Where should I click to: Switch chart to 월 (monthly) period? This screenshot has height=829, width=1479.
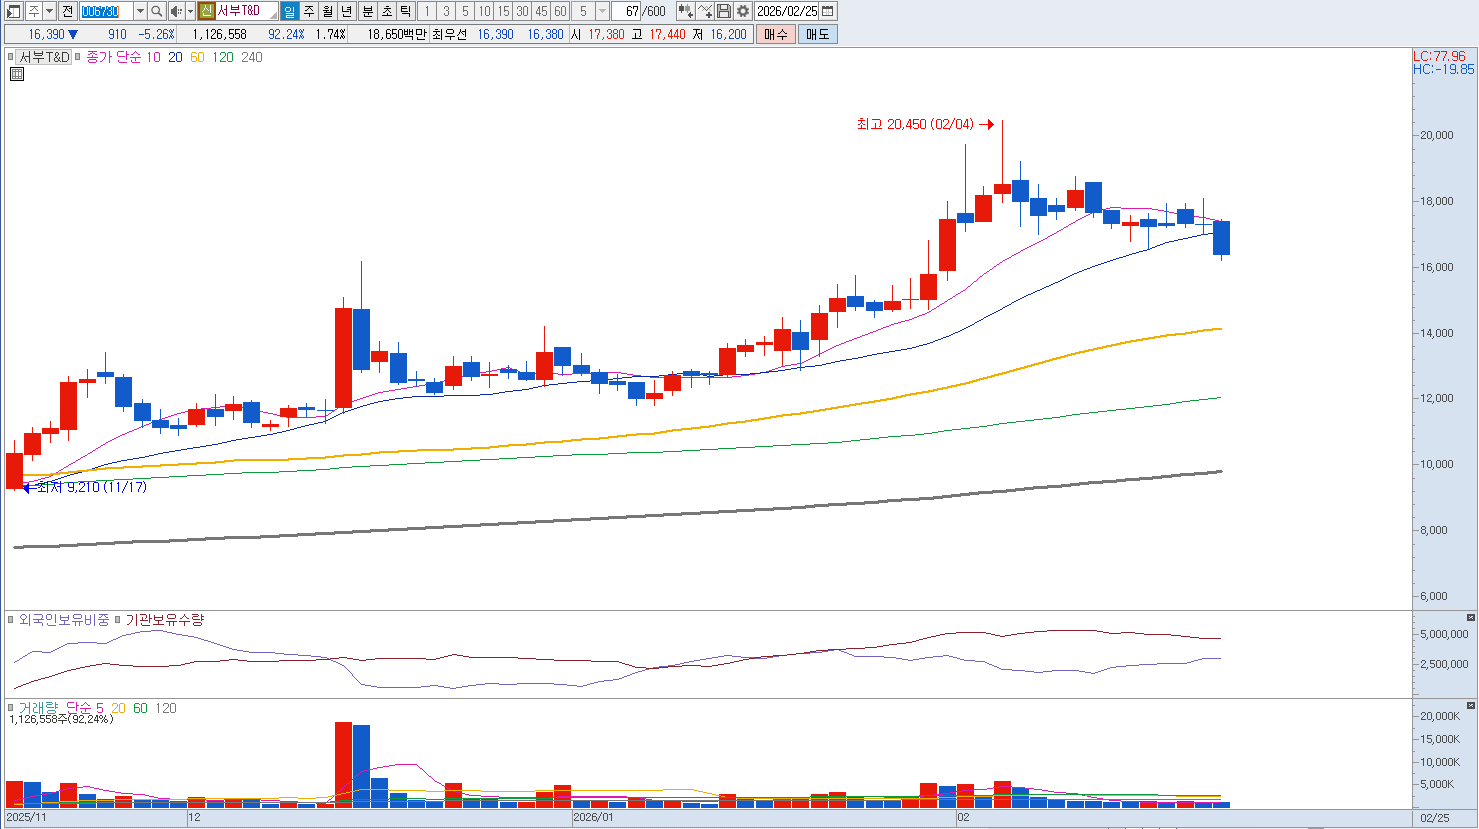click(327, 11)
